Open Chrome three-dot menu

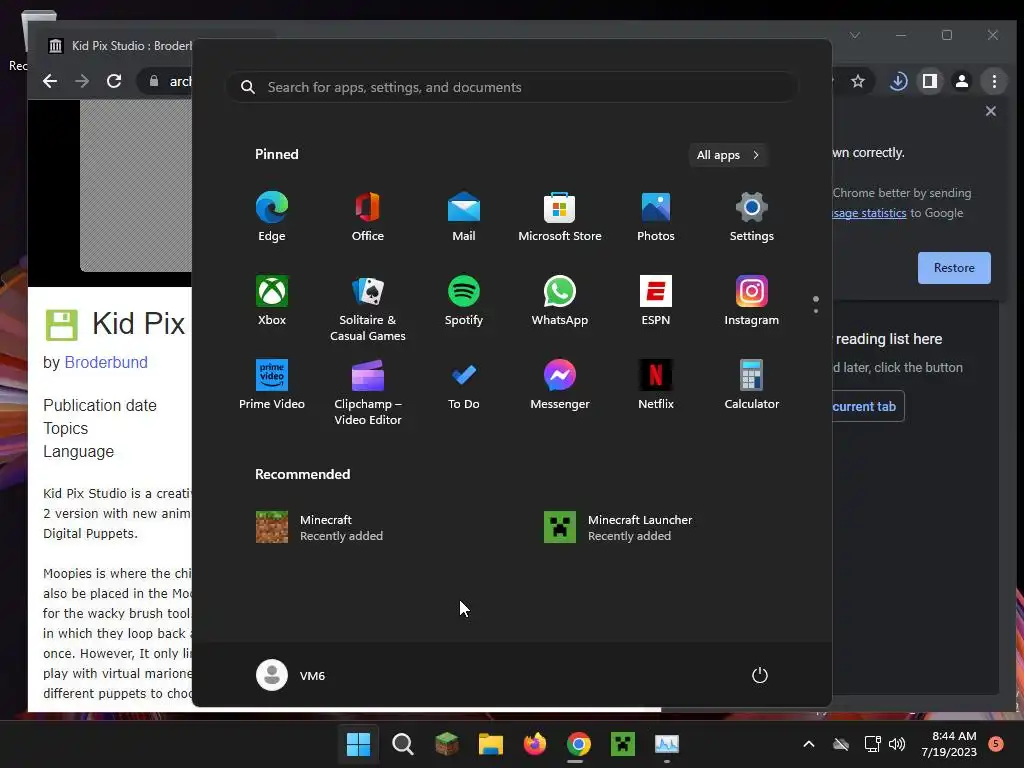pos(994,81)
